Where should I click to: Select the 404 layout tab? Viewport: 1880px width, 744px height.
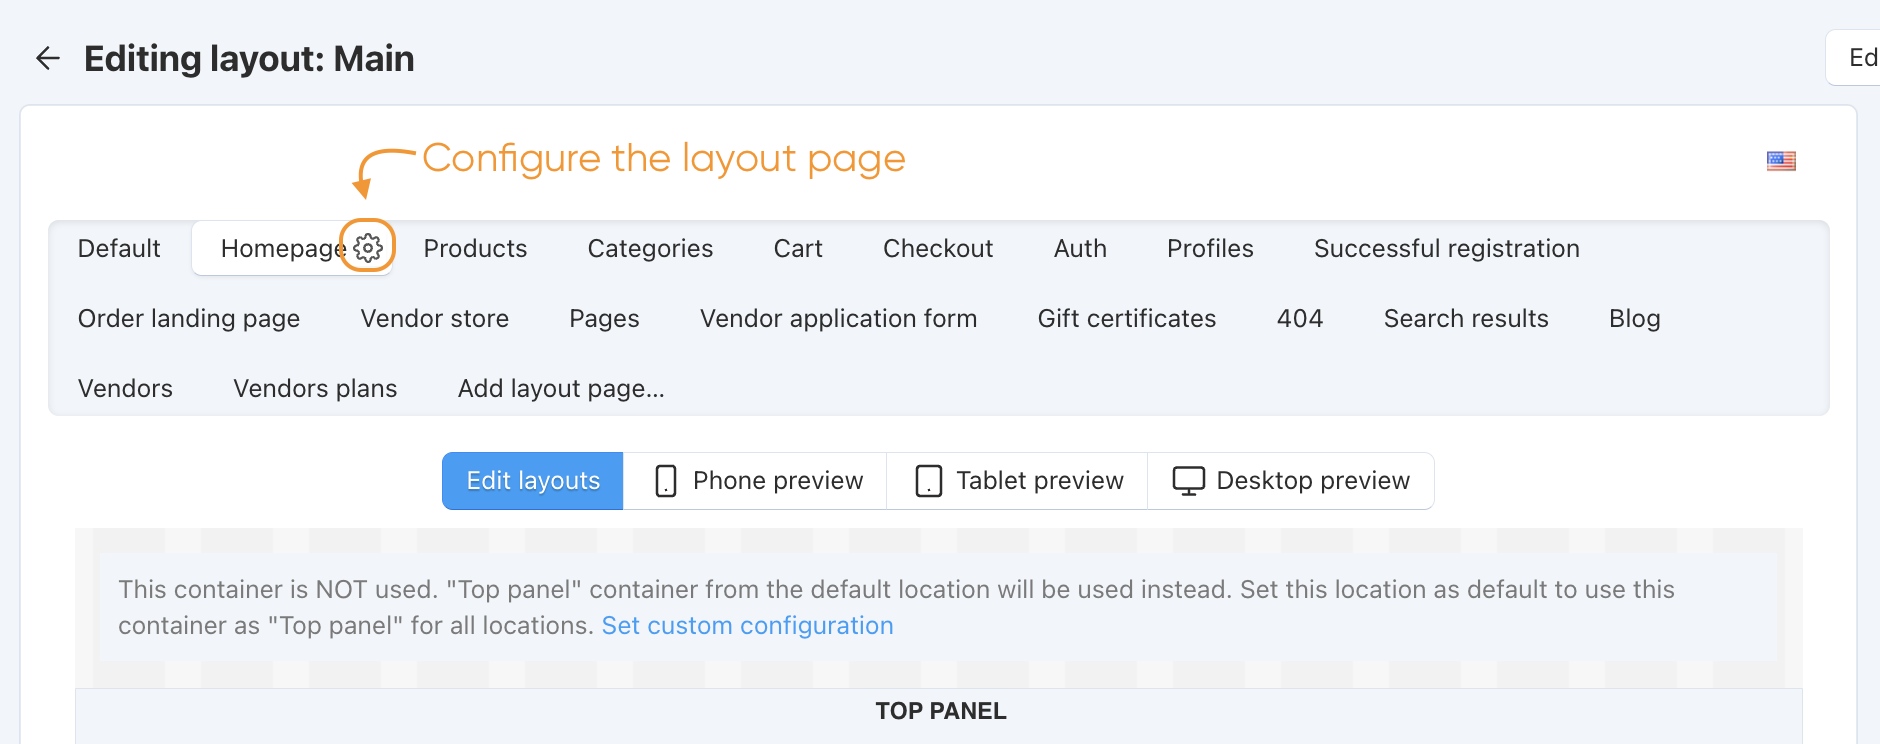point(1300,318)
